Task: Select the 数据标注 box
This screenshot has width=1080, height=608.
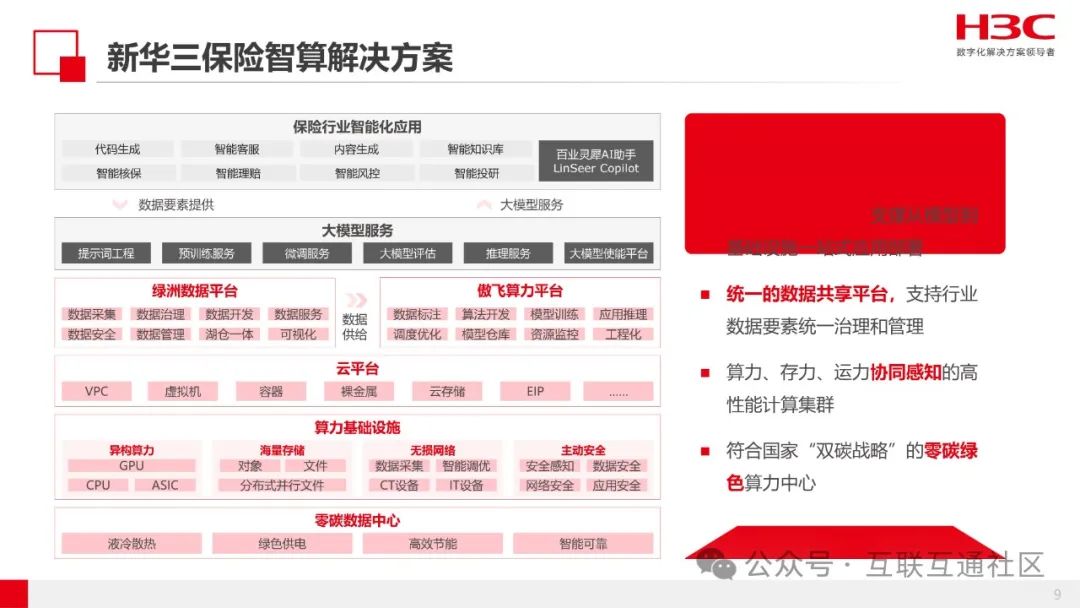Action: (417, 314)
